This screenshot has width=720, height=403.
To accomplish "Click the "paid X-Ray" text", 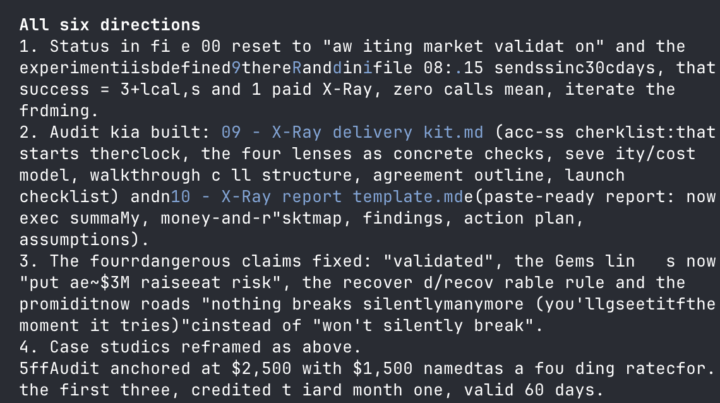I will pyautogui.click(x=322, y=89).
